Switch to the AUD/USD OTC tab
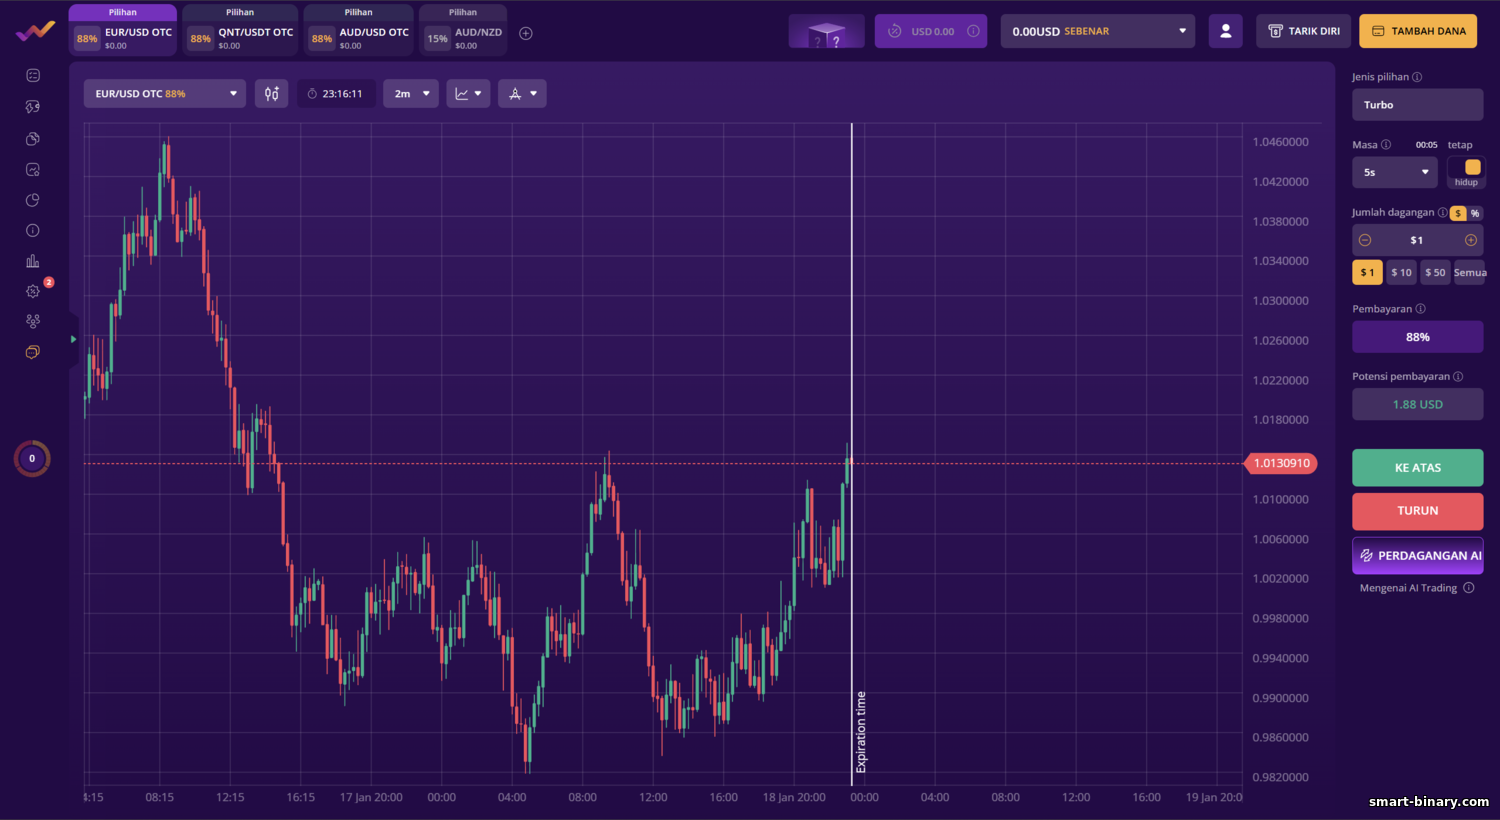The width and height of the screenshot is (1500, 820). (359, 30)
